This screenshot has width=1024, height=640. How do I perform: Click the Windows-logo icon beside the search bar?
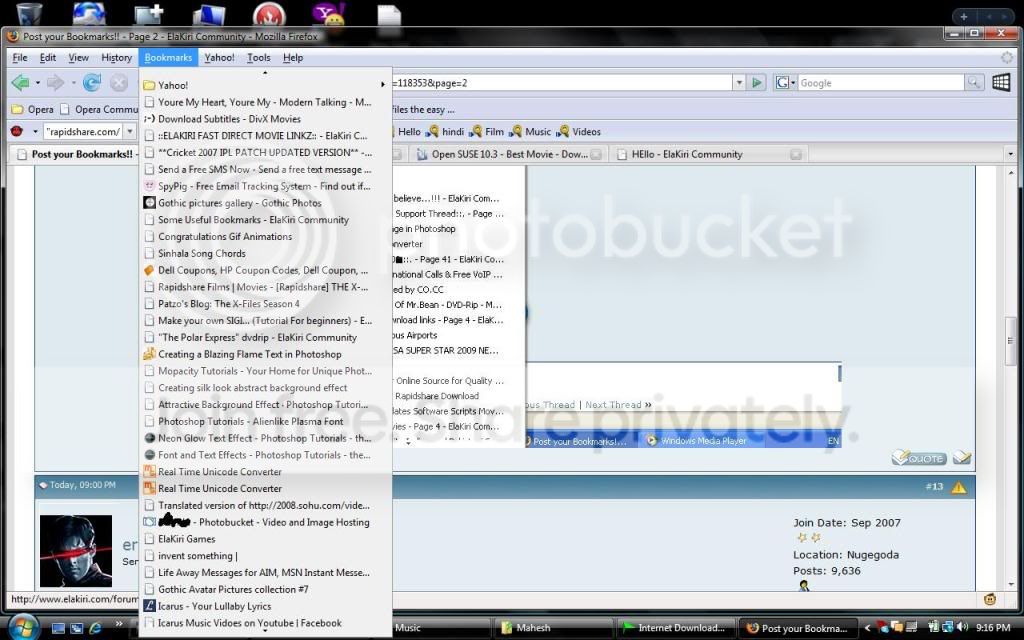click(1000, 83)
